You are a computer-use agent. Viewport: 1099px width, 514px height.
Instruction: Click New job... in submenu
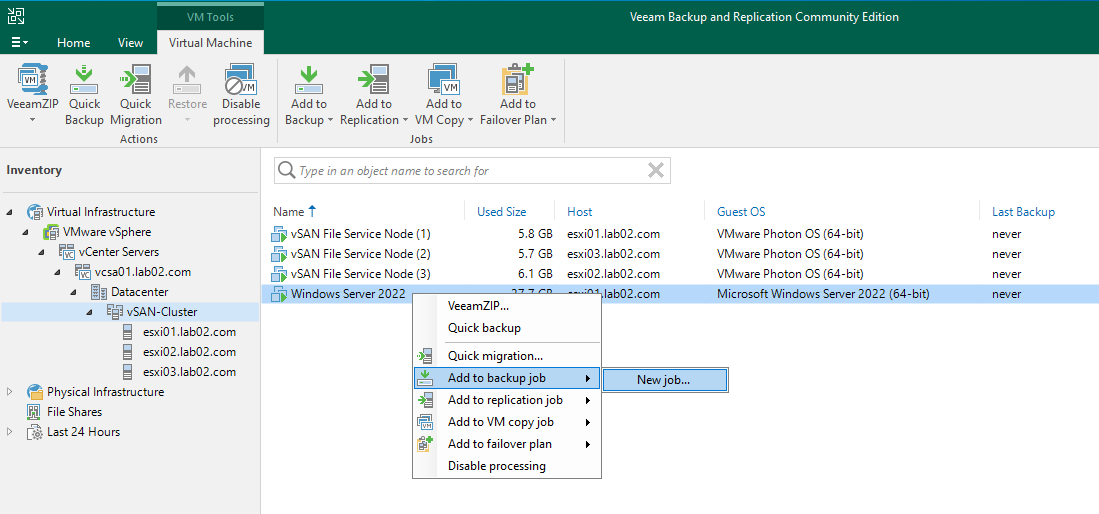(x=664, y=380)
